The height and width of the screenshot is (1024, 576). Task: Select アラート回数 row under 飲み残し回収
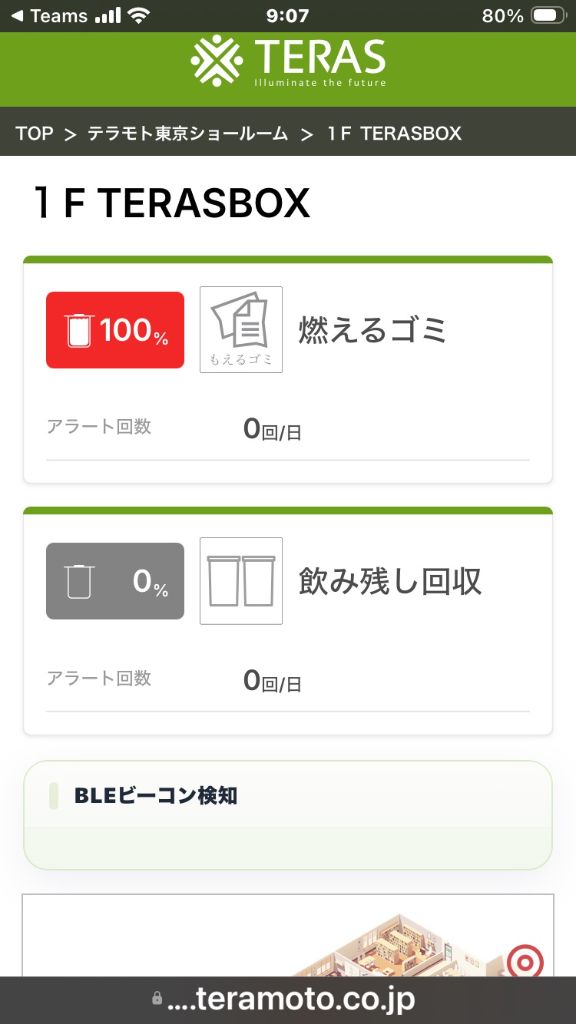[288, 680]
